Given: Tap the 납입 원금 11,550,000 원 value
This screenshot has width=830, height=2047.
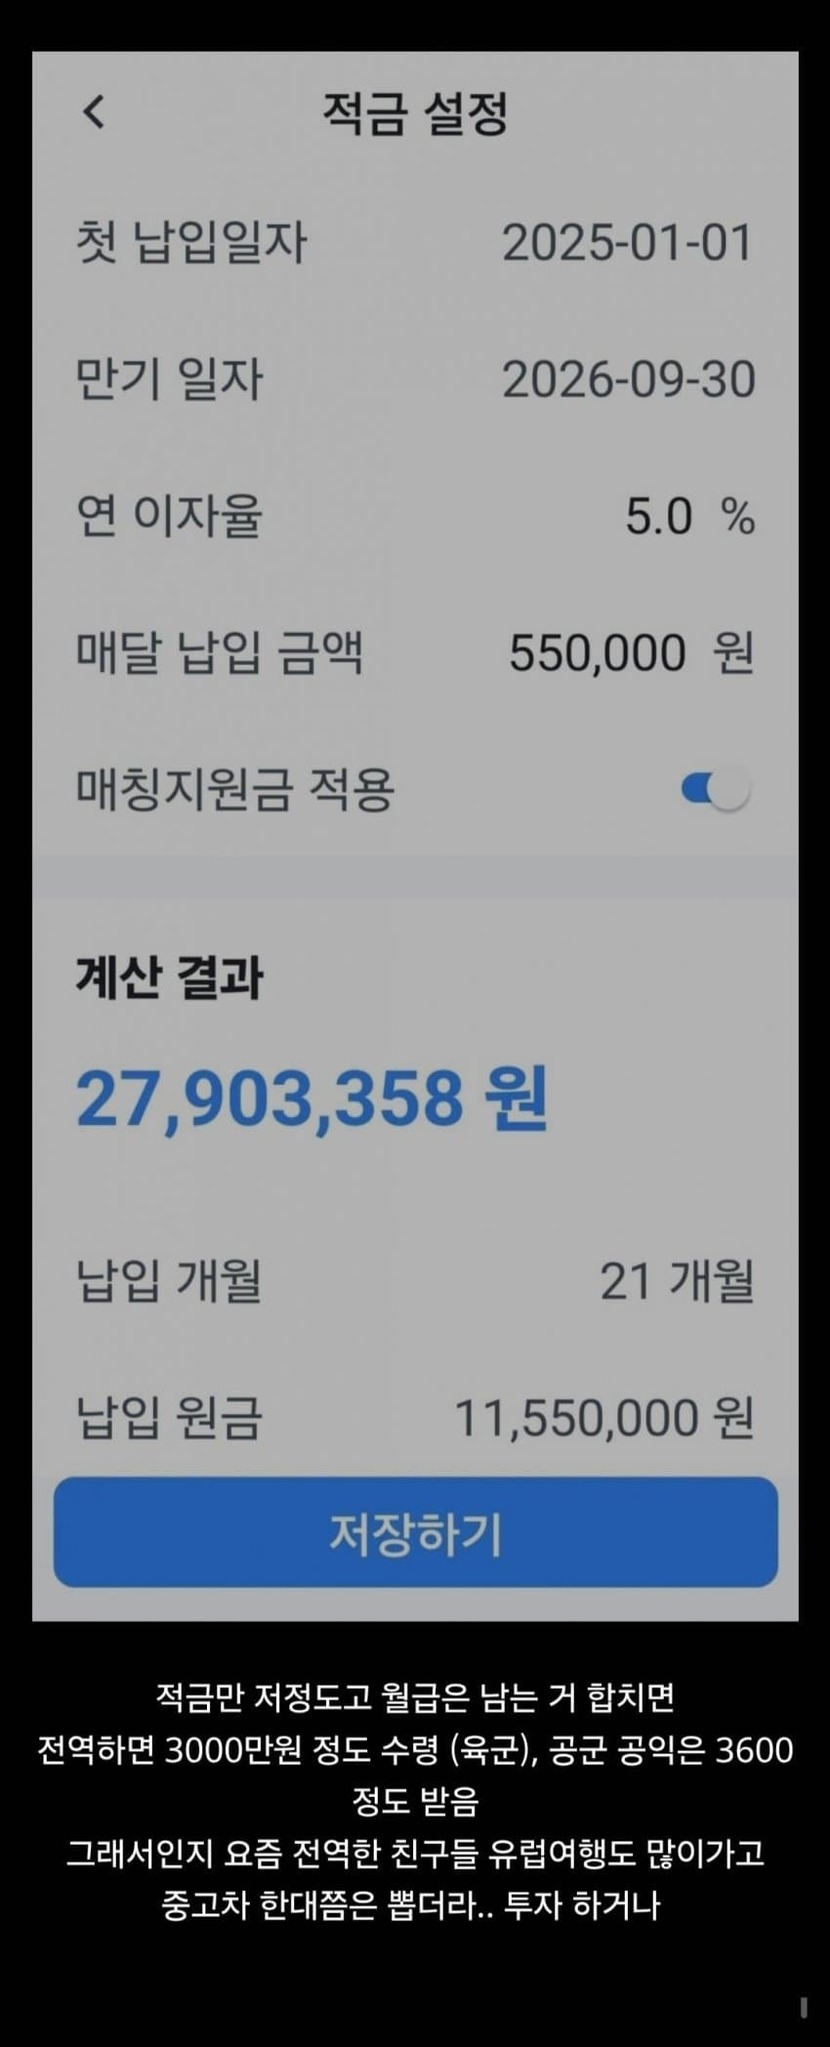Looking at the screenshot, I should [604, 1418].
